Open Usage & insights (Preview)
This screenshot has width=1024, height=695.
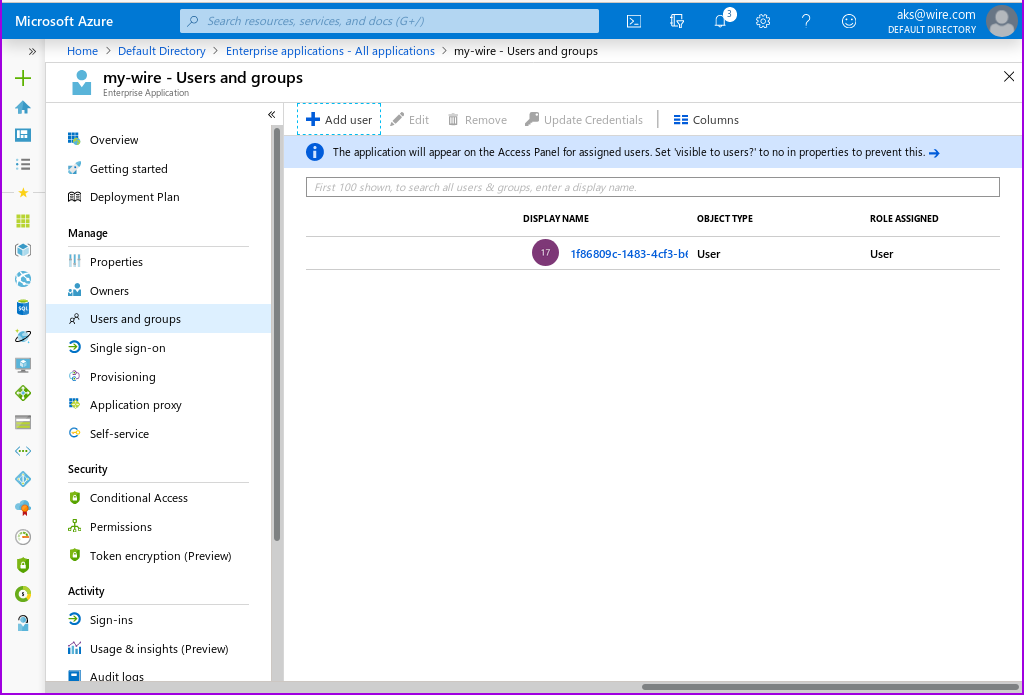tap(157, 649)
